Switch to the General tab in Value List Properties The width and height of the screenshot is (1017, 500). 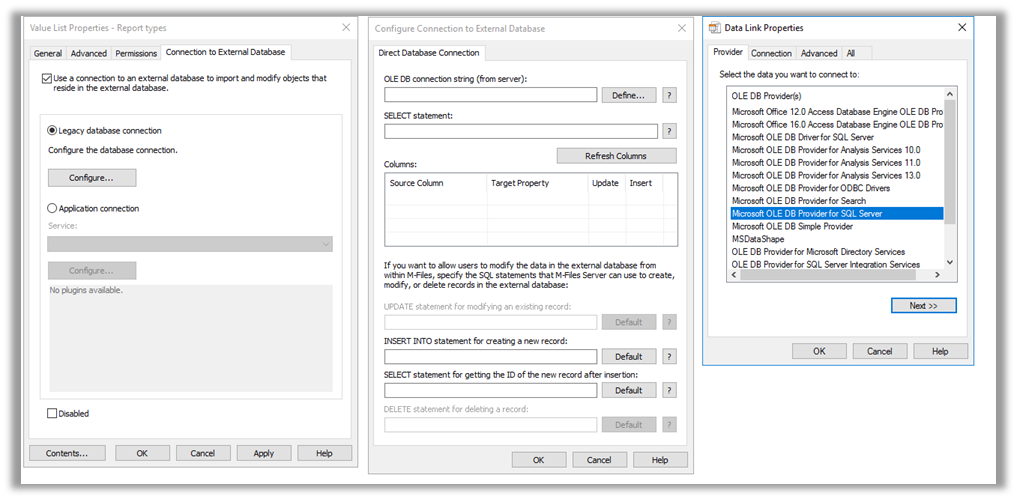coord(48,53)
